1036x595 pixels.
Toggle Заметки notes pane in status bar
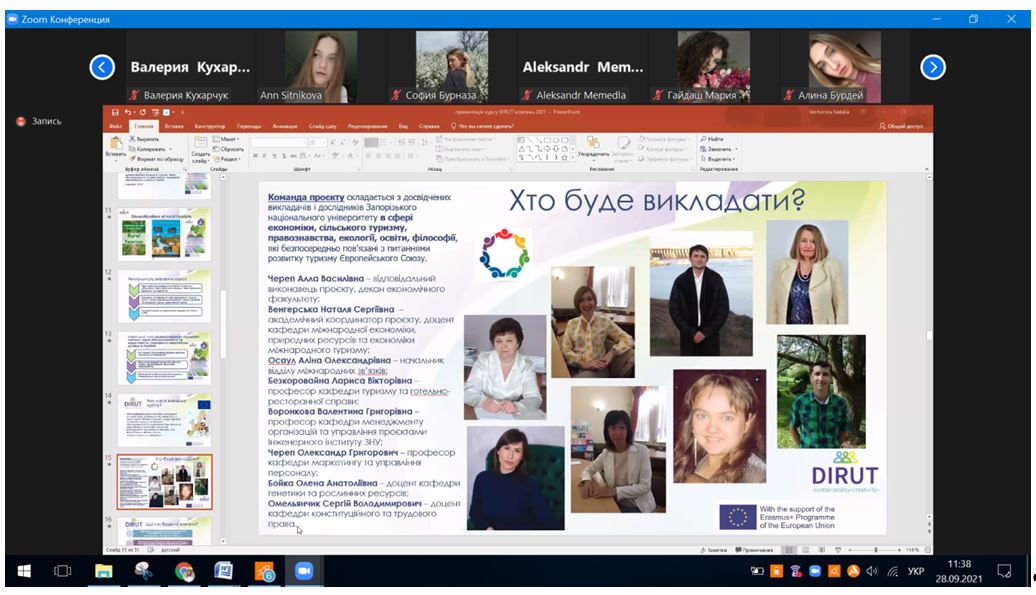[714, 551]
